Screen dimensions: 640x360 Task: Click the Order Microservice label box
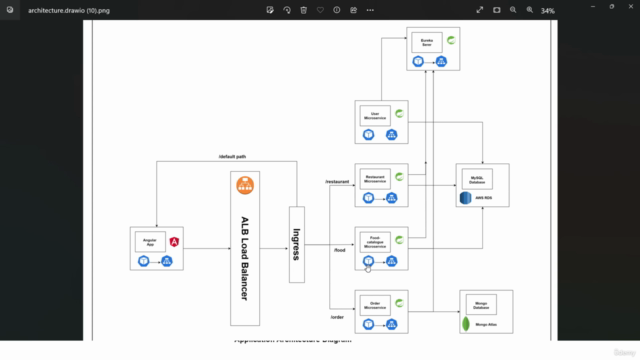coord(375,305)
